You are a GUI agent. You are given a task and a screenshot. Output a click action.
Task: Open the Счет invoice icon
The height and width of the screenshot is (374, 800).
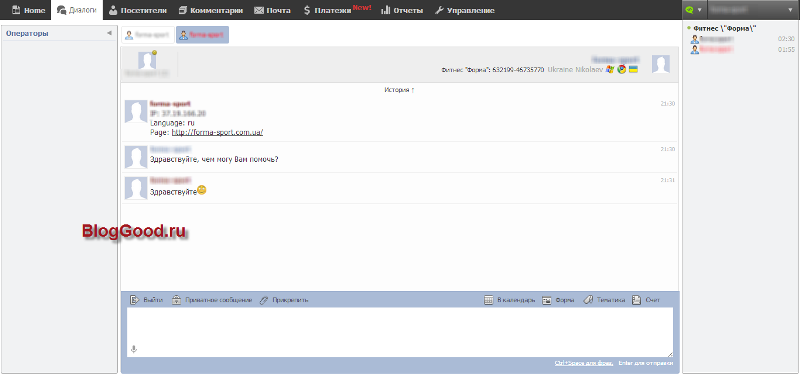coord(636,300)
